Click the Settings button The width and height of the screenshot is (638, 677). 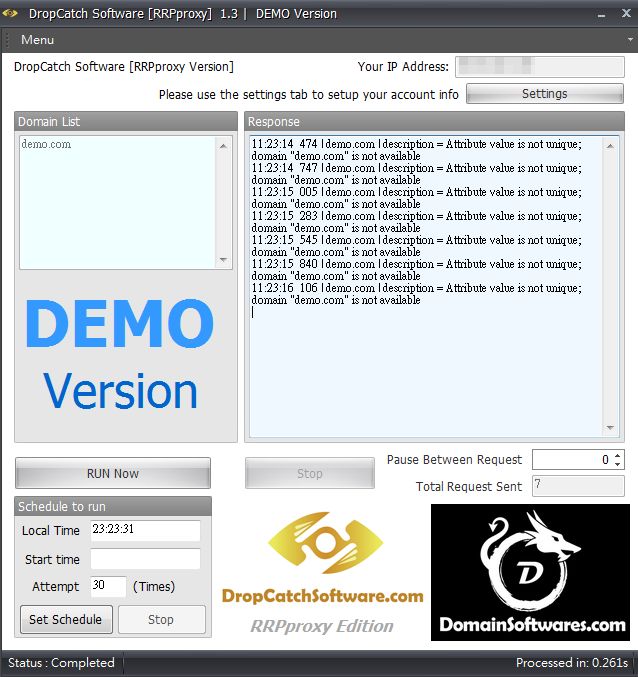(x=544, y=94)
